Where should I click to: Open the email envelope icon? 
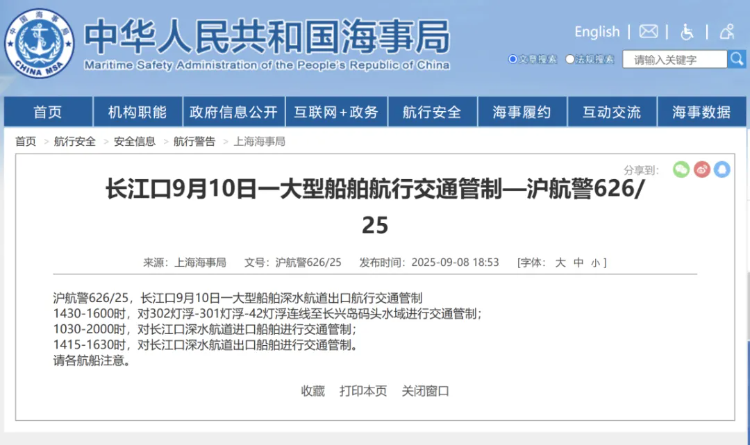pyautogui.click(x=649, y=32)
